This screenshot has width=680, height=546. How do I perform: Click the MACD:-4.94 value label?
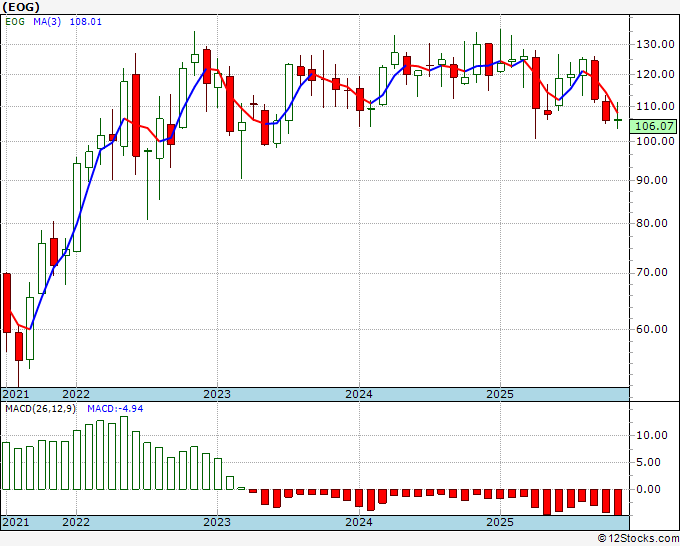[x=115, y=409]
